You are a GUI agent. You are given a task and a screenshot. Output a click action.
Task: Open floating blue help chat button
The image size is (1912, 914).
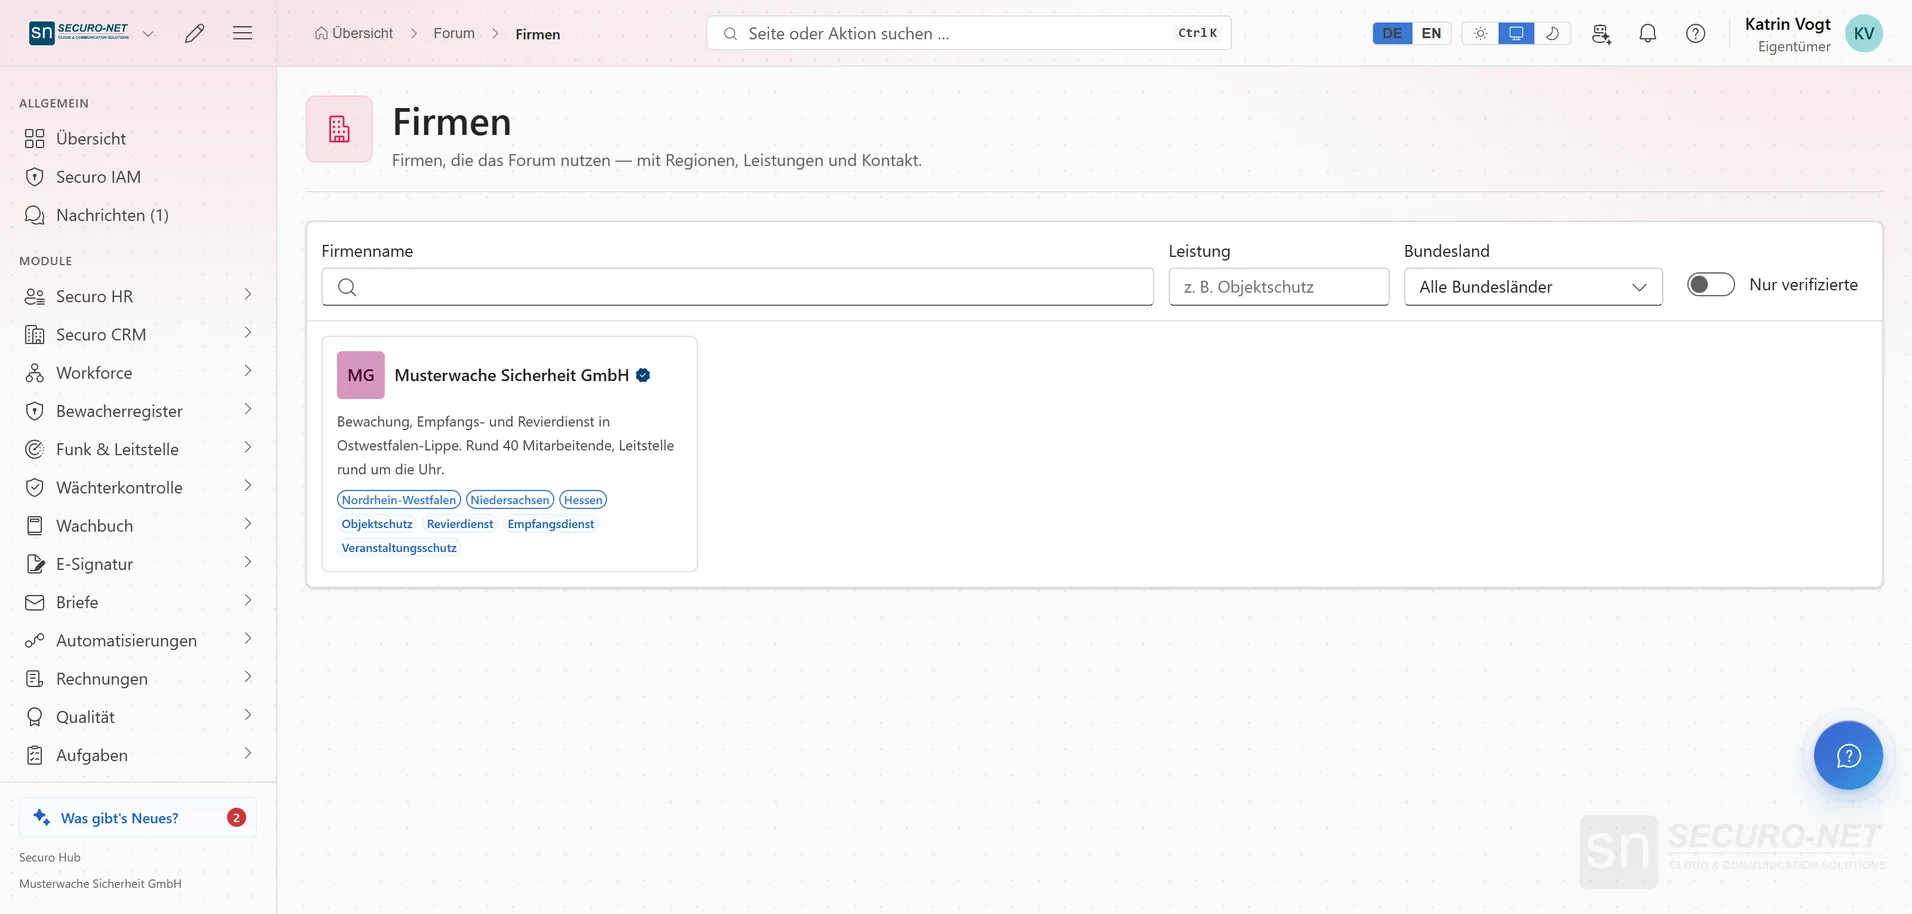[x=1848, y=755]
